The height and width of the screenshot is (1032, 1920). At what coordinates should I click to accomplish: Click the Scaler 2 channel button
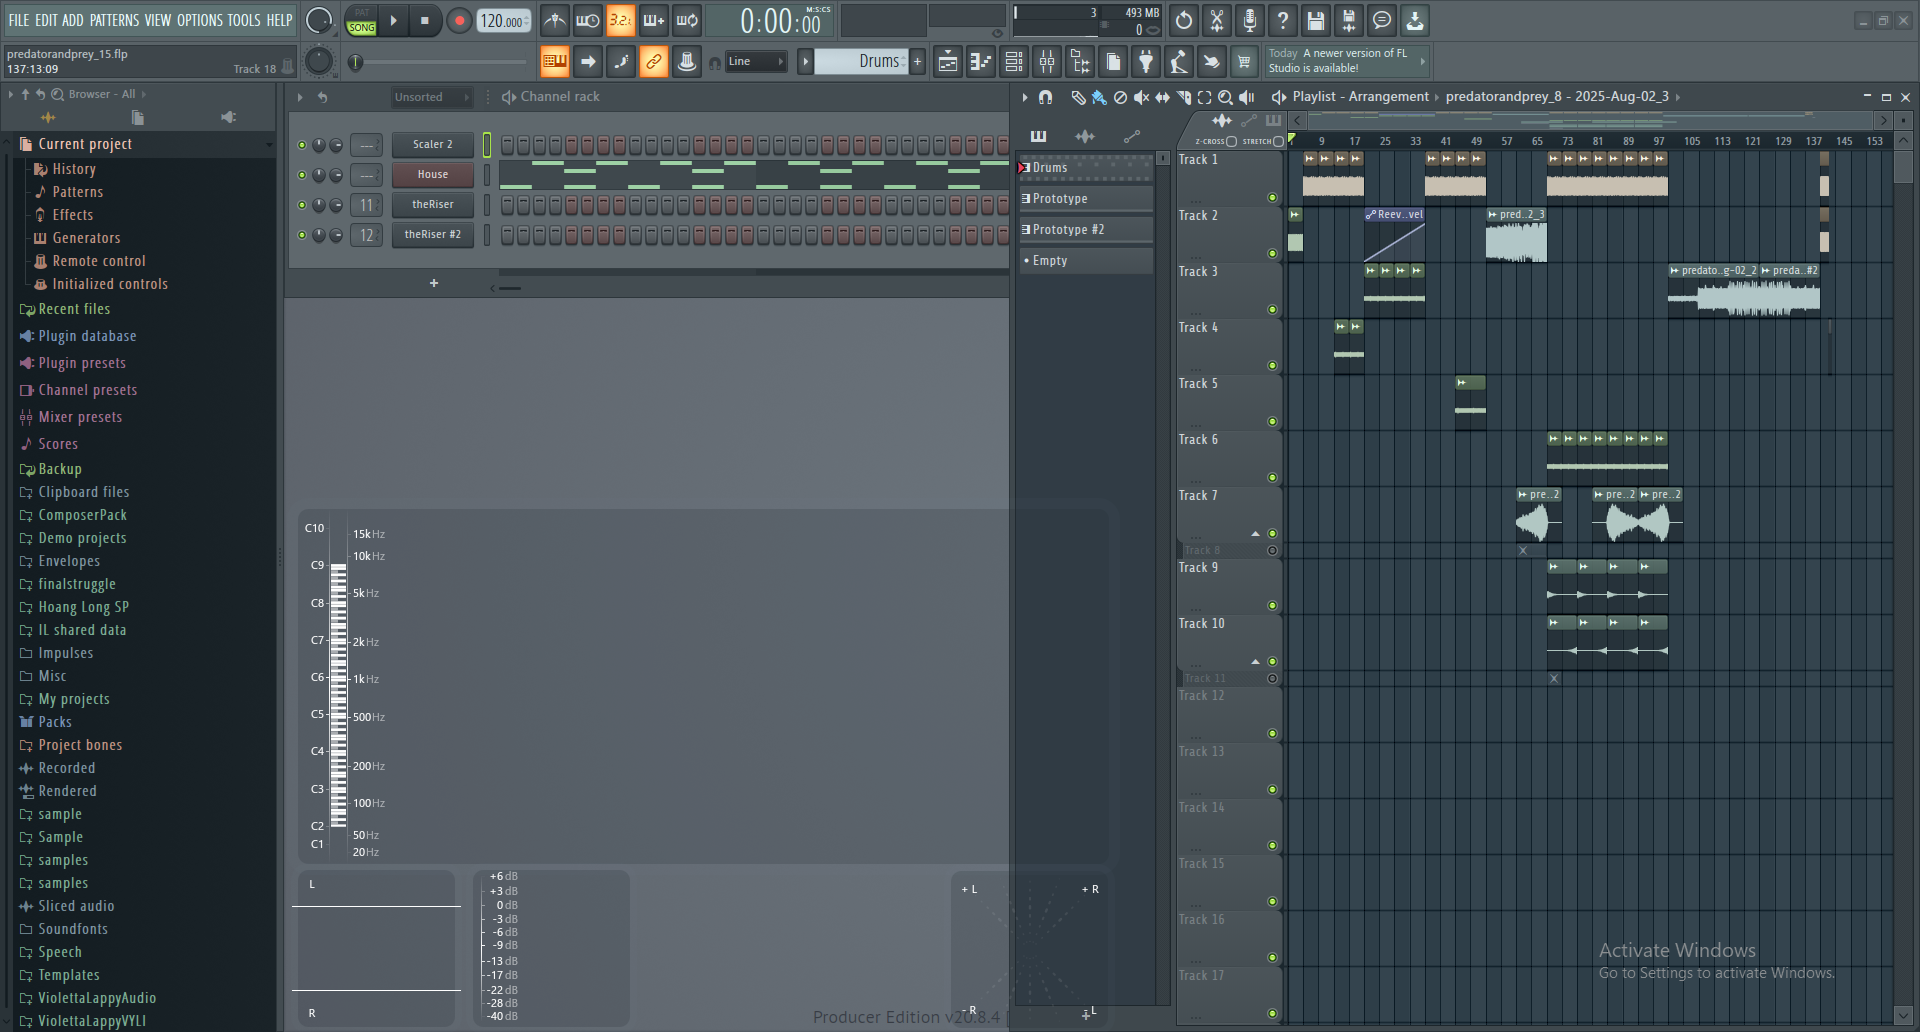[x=432, y=145]
